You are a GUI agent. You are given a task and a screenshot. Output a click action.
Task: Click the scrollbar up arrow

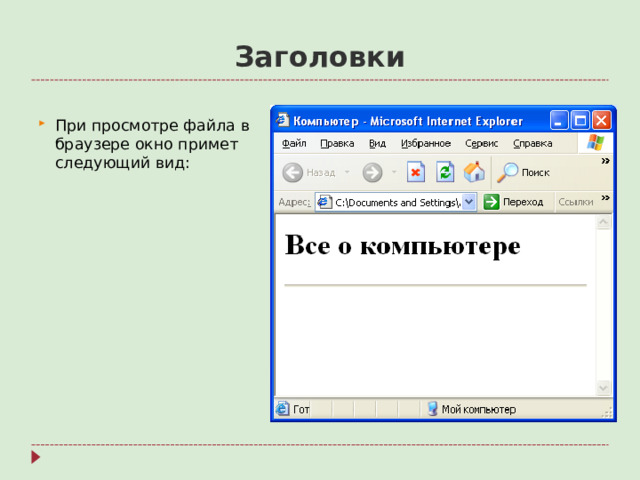coord(604,222)
